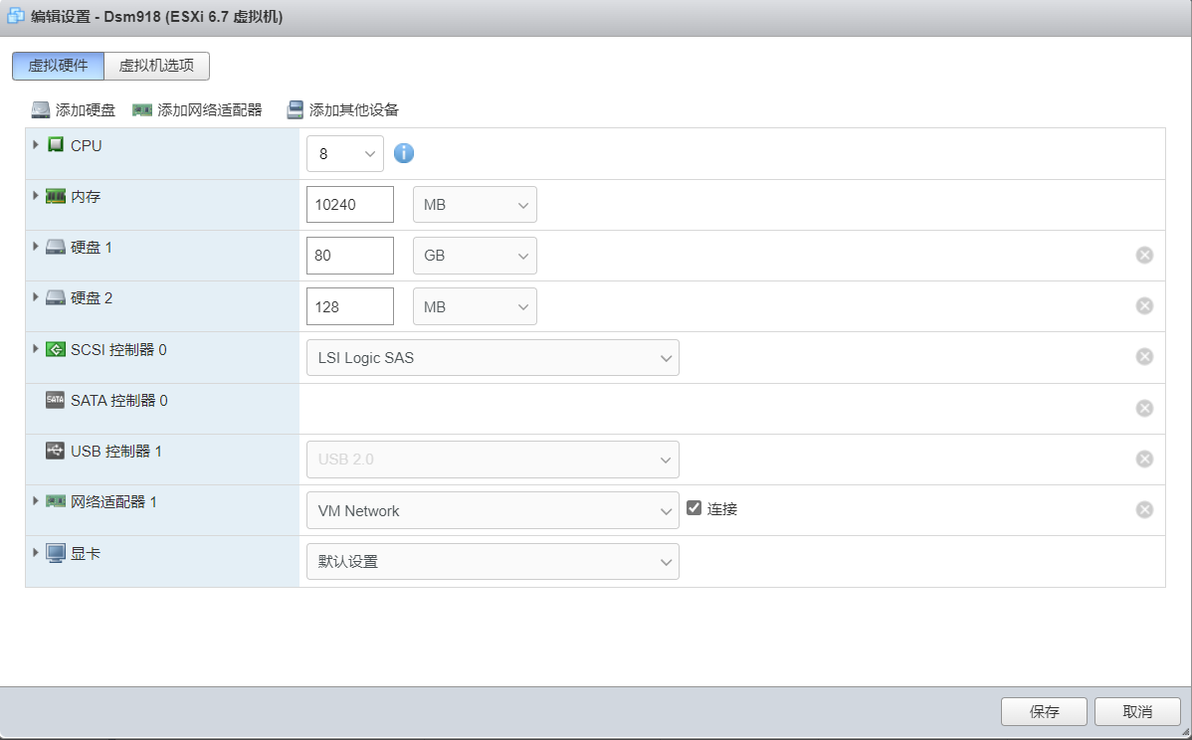Viewport: 1192px width, 740px height.
Task: Click the CPU chip icon
Action: (55, 145)
